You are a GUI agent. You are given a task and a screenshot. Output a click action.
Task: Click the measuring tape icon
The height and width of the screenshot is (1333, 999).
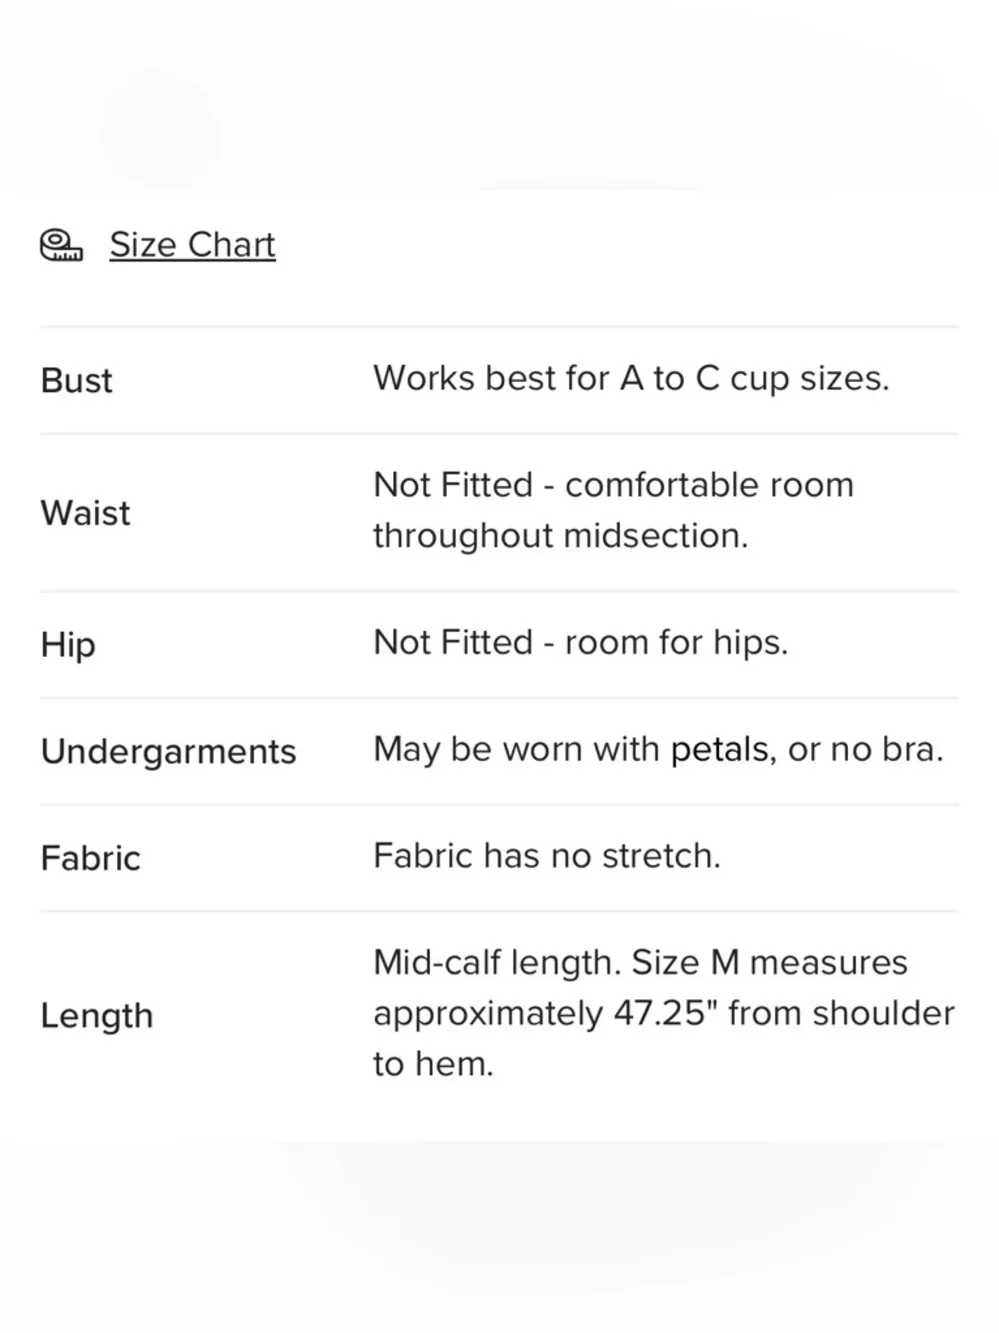click(61, 245)
